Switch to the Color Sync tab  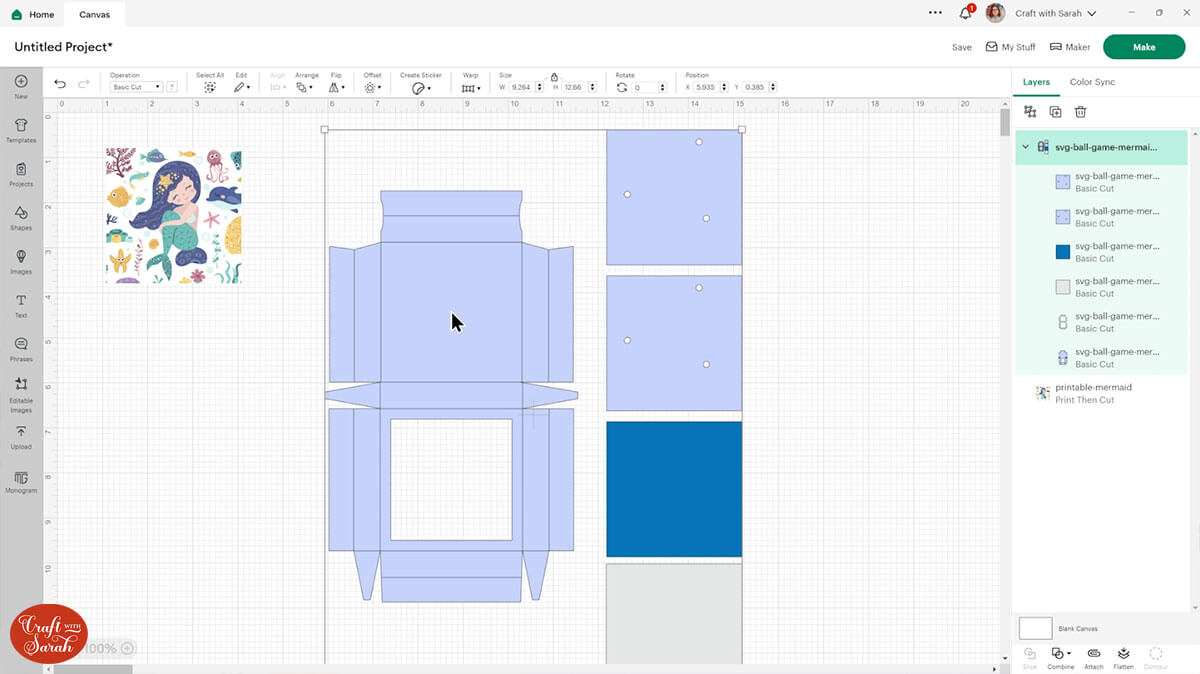(1092, 82)
